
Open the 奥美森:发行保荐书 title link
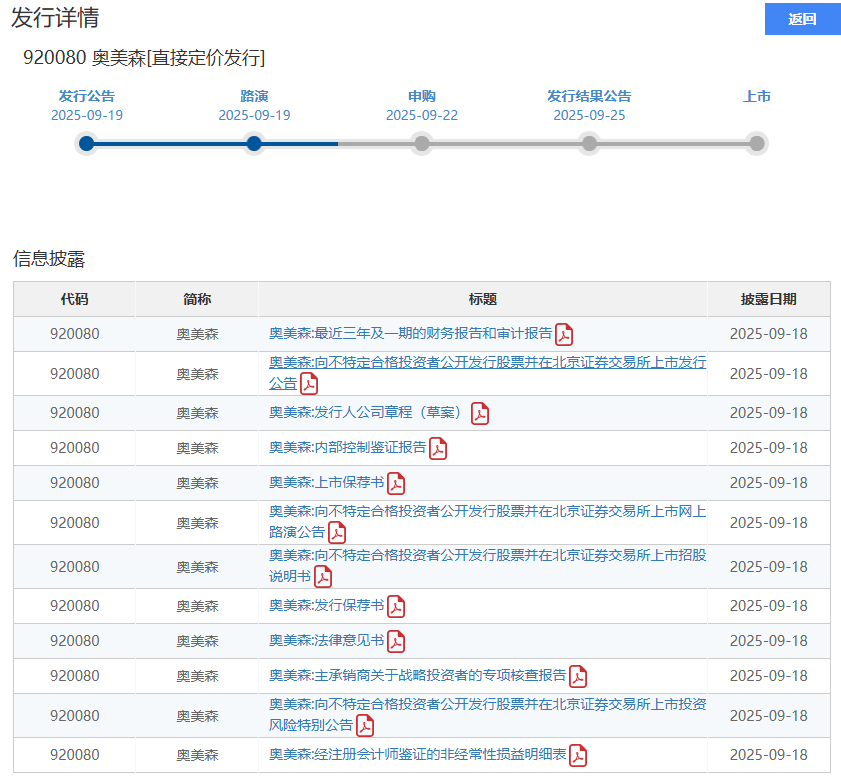pos(327,605)
